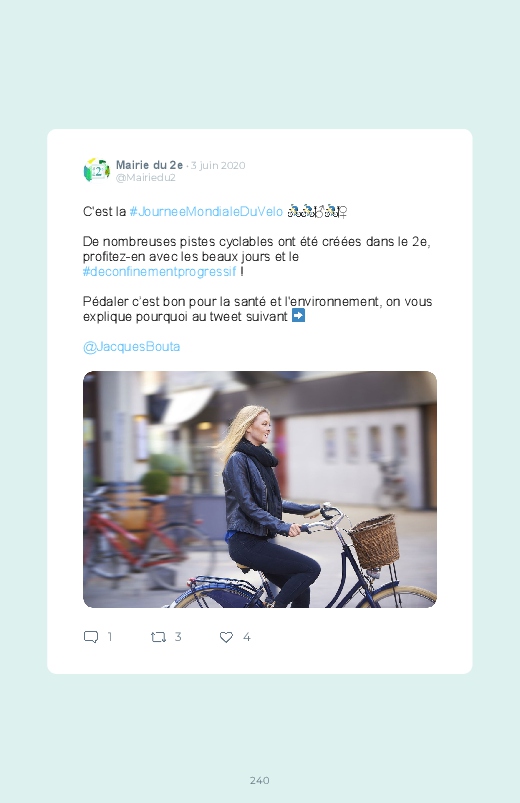Image resolution: width=520 pixels, height=803 pixels.
Task: Open the @JacquesBouta mention
Action: click(132, 347)
